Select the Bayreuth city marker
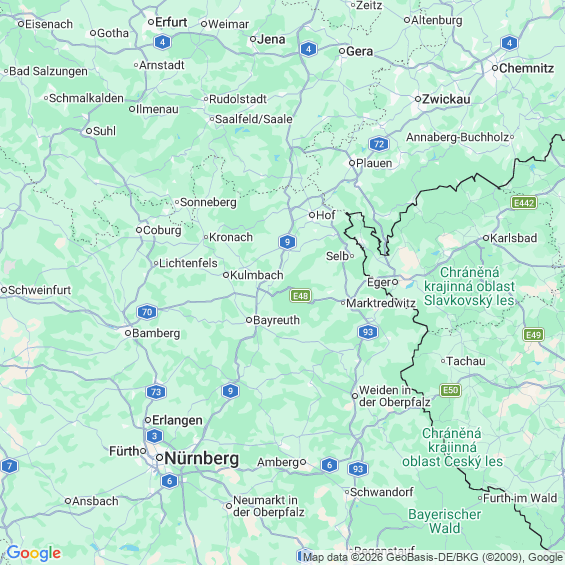Image resolution: width=565 pixels, height=565 pixels. point(249,320)
